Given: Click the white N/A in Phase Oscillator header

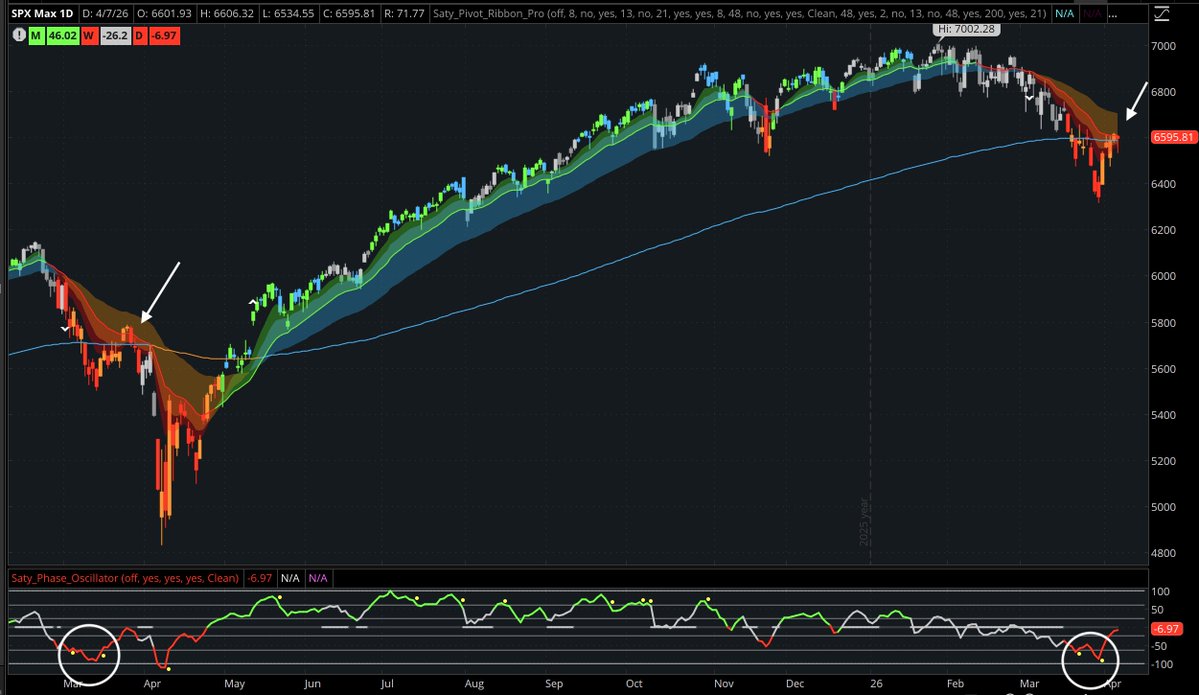Looking at the screenshot, I should [x=290, y=578].
